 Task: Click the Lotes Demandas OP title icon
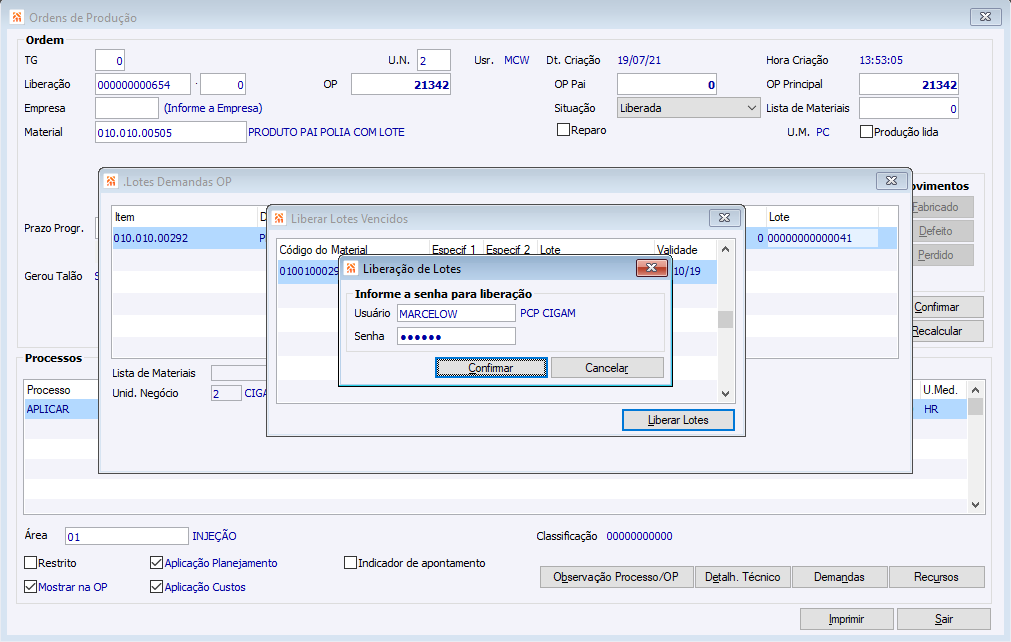pyautogui.click(x=111, y=182)
